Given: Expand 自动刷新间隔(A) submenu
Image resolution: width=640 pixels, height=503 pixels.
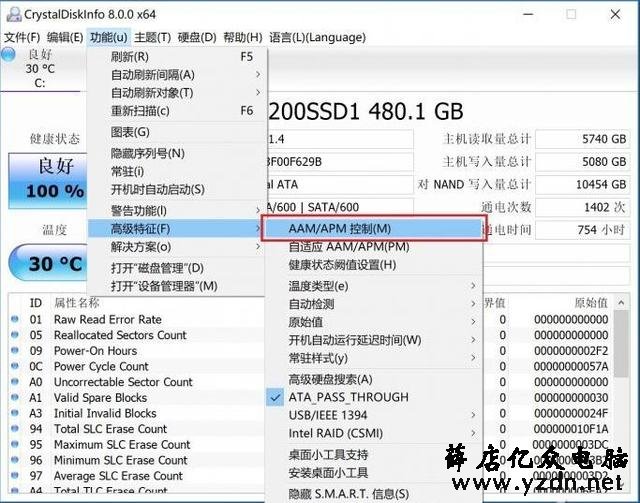Looking at the screenshot, I should click(x=177, y=75).
